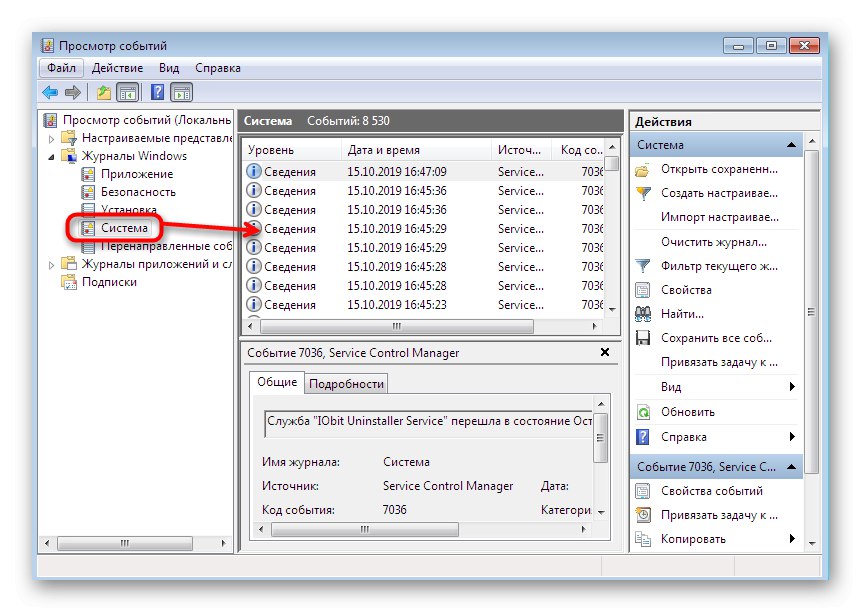Toggle the console tree toolbar icon
861x612 pixels.
pos(128,93)
